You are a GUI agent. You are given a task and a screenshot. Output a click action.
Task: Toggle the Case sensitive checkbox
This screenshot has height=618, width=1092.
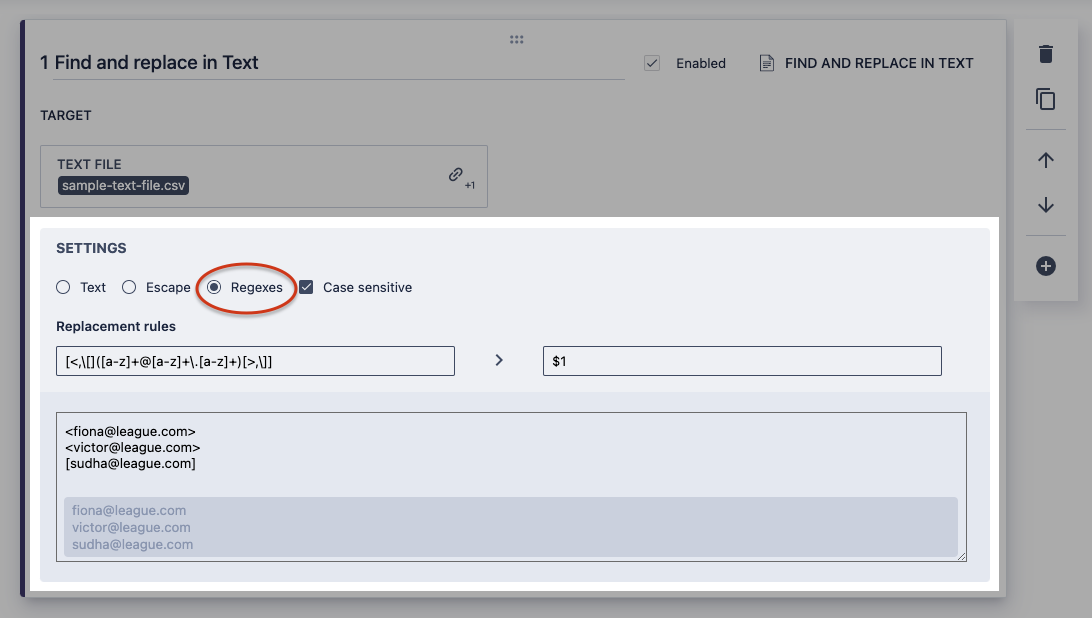307,287
